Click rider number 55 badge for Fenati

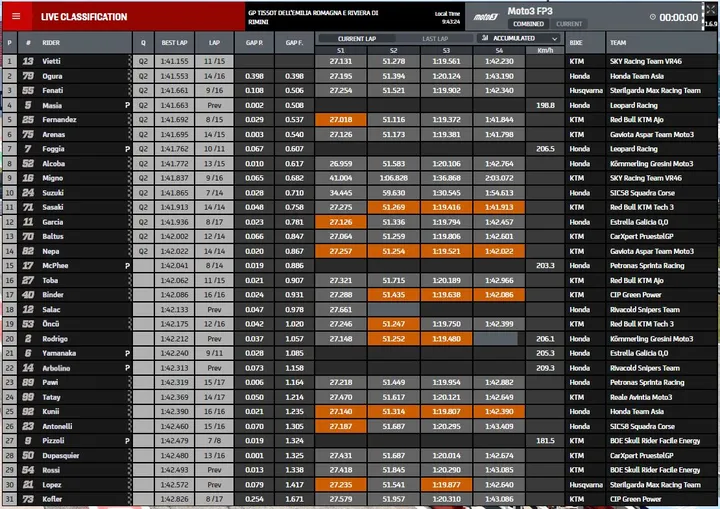(28, 90)
